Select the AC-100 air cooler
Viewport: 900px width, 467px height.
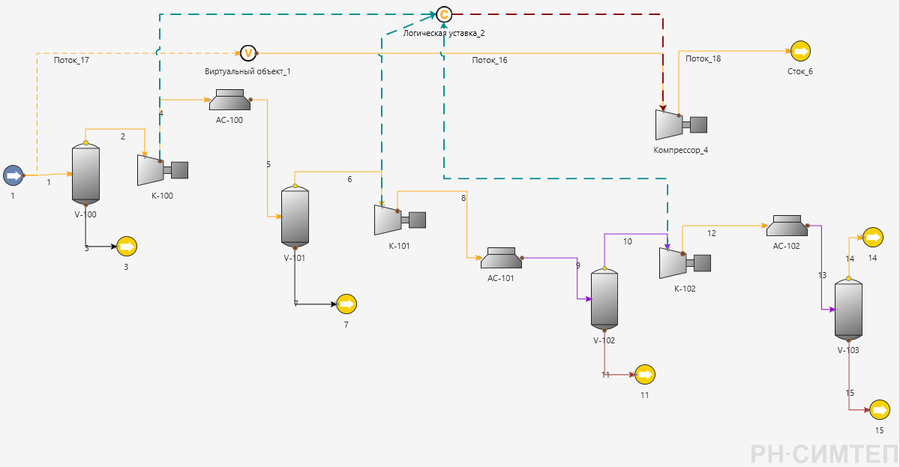230,99
